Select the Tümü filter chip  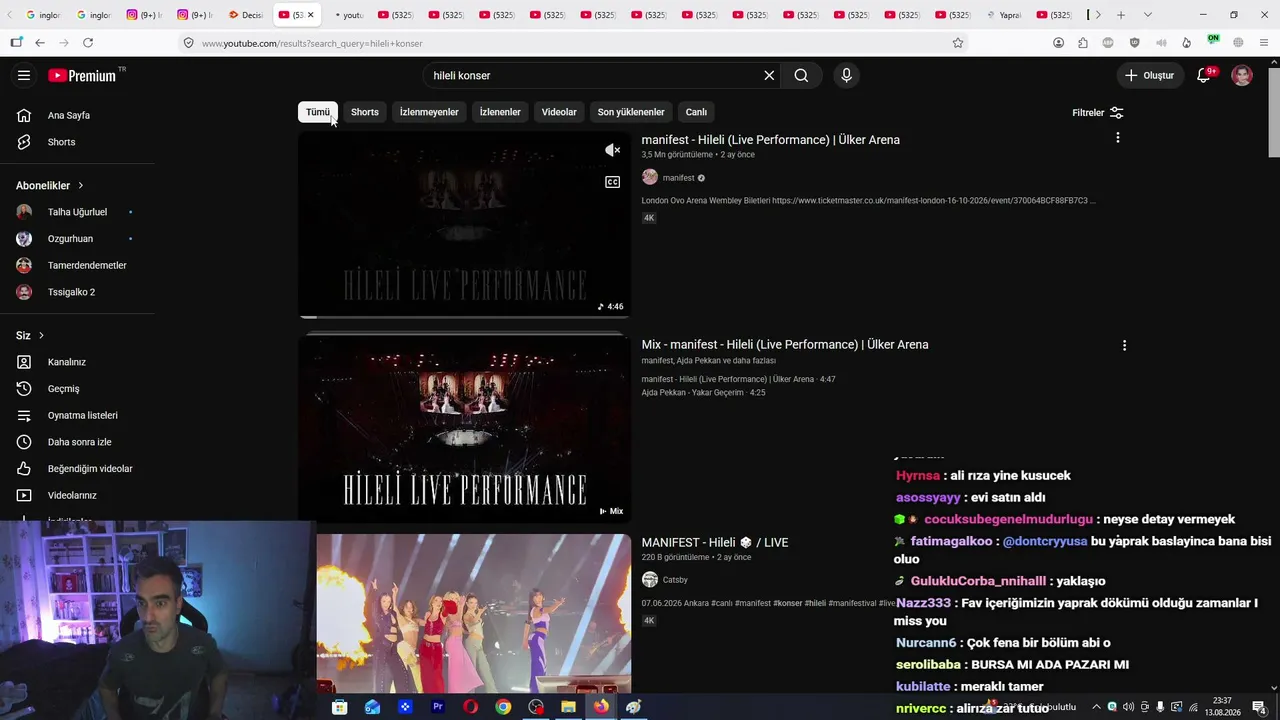tap(317, 112)
